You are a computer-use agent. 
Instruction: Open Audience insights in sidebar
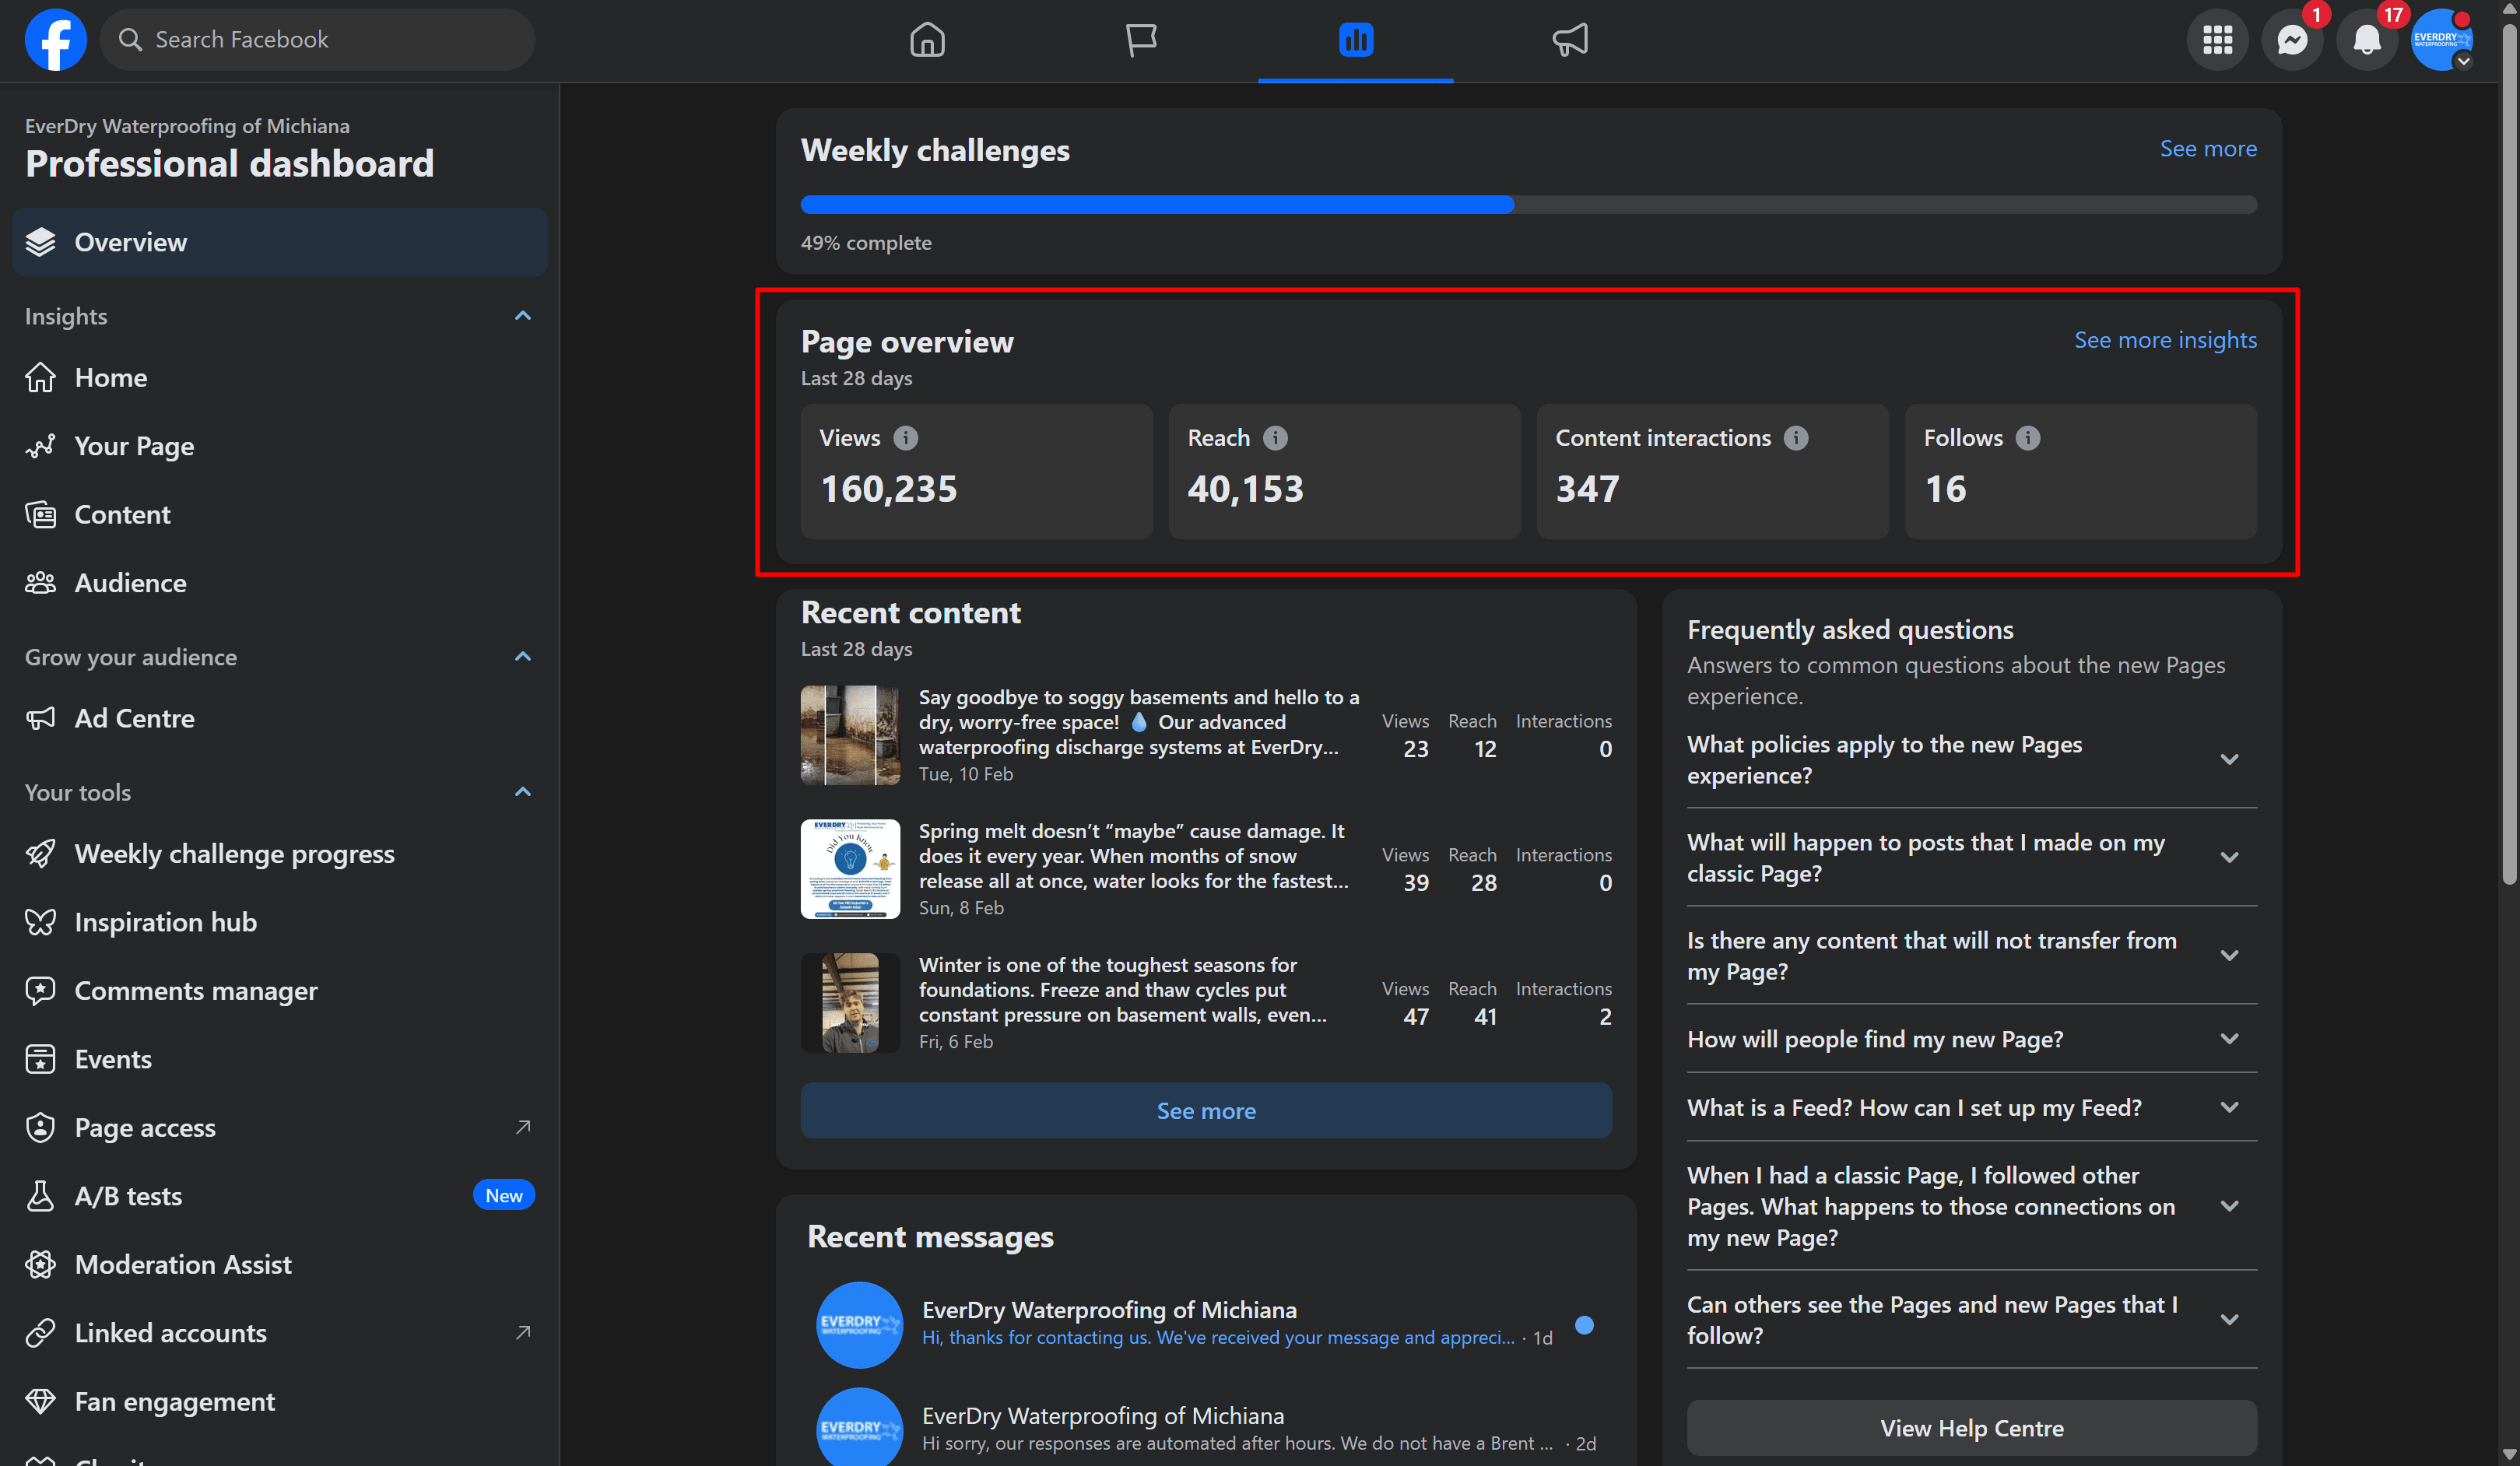pos(280,583)
